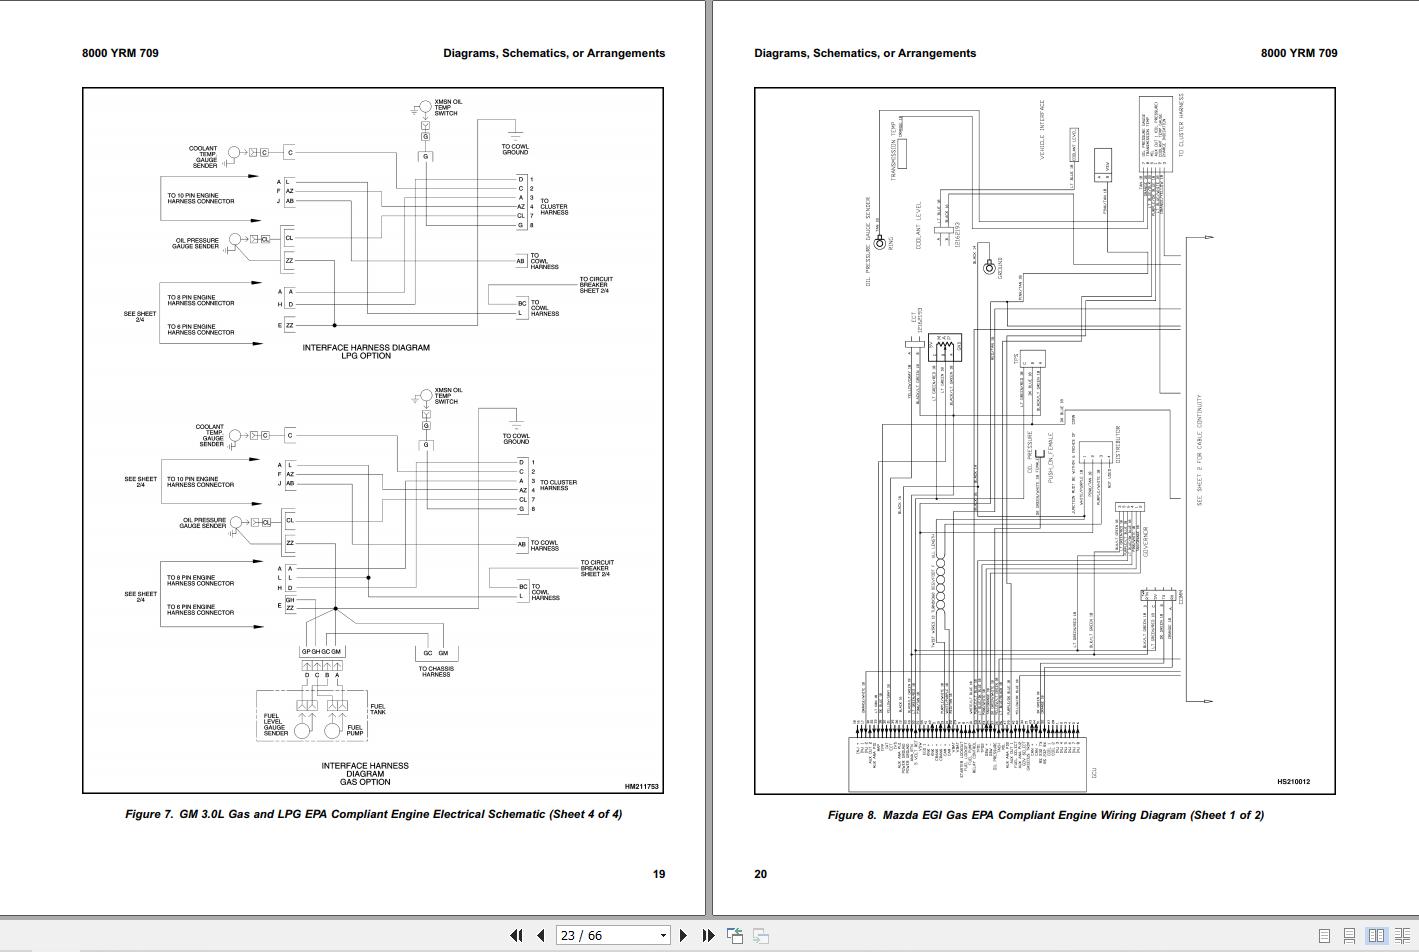Enable continuous scrolling page view
1419x952 pixels.
click(x=1349, y=936)
